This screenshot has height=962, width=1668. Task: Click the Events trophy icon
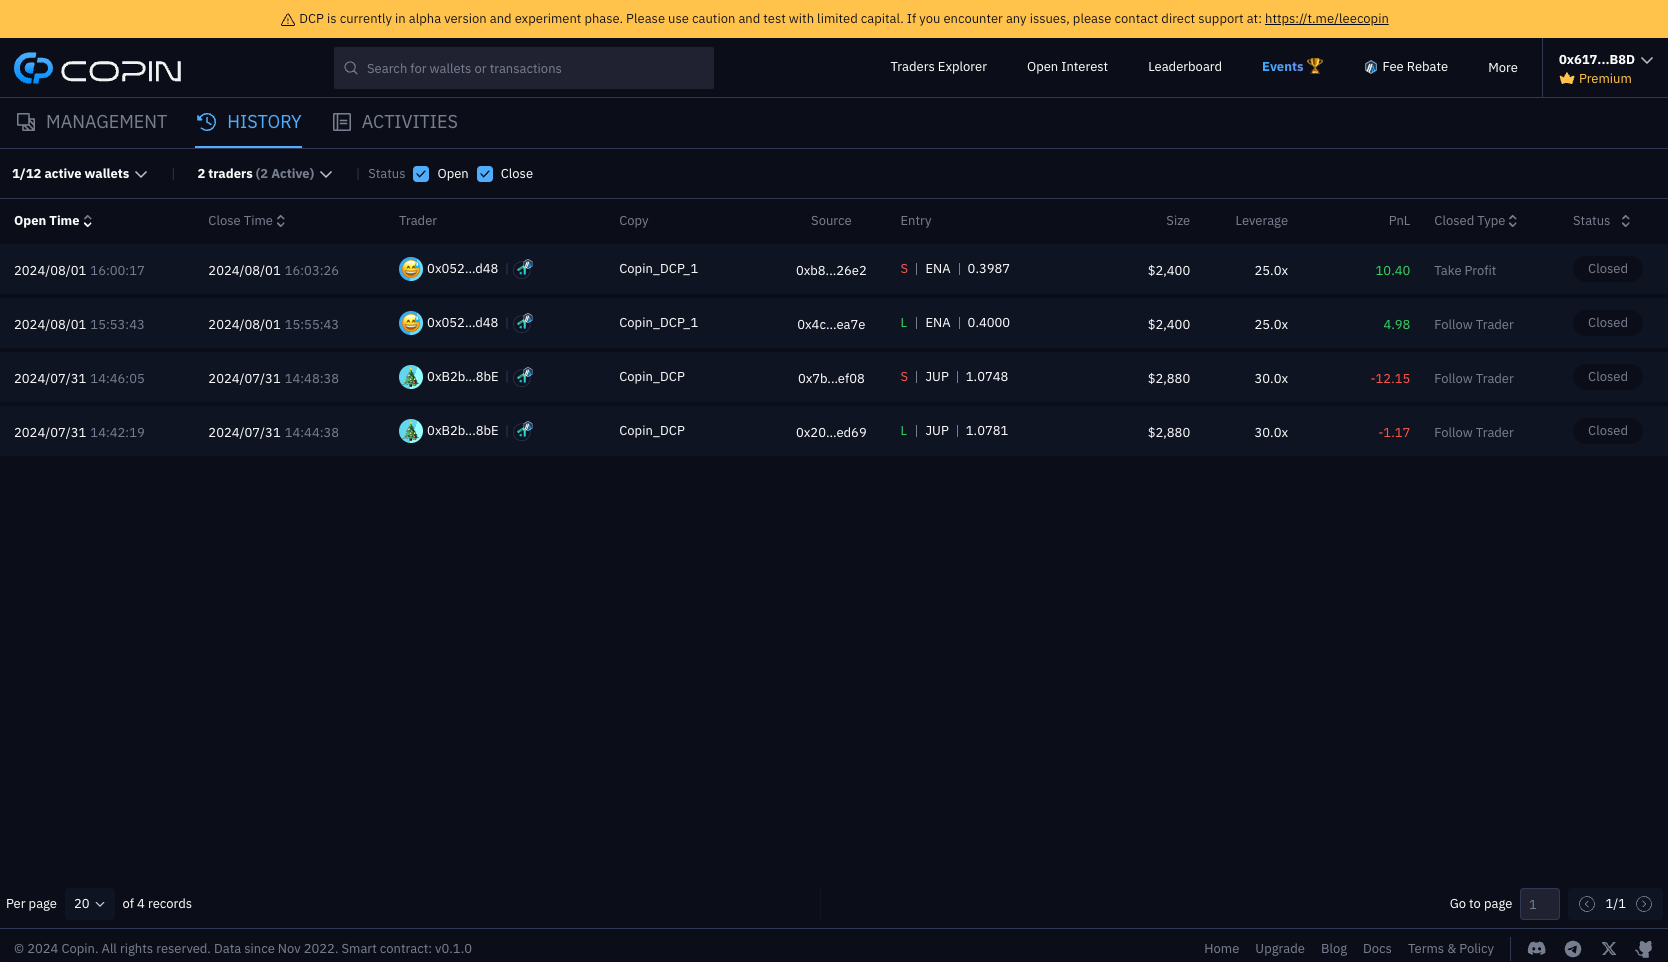[x=1315, y=66]
